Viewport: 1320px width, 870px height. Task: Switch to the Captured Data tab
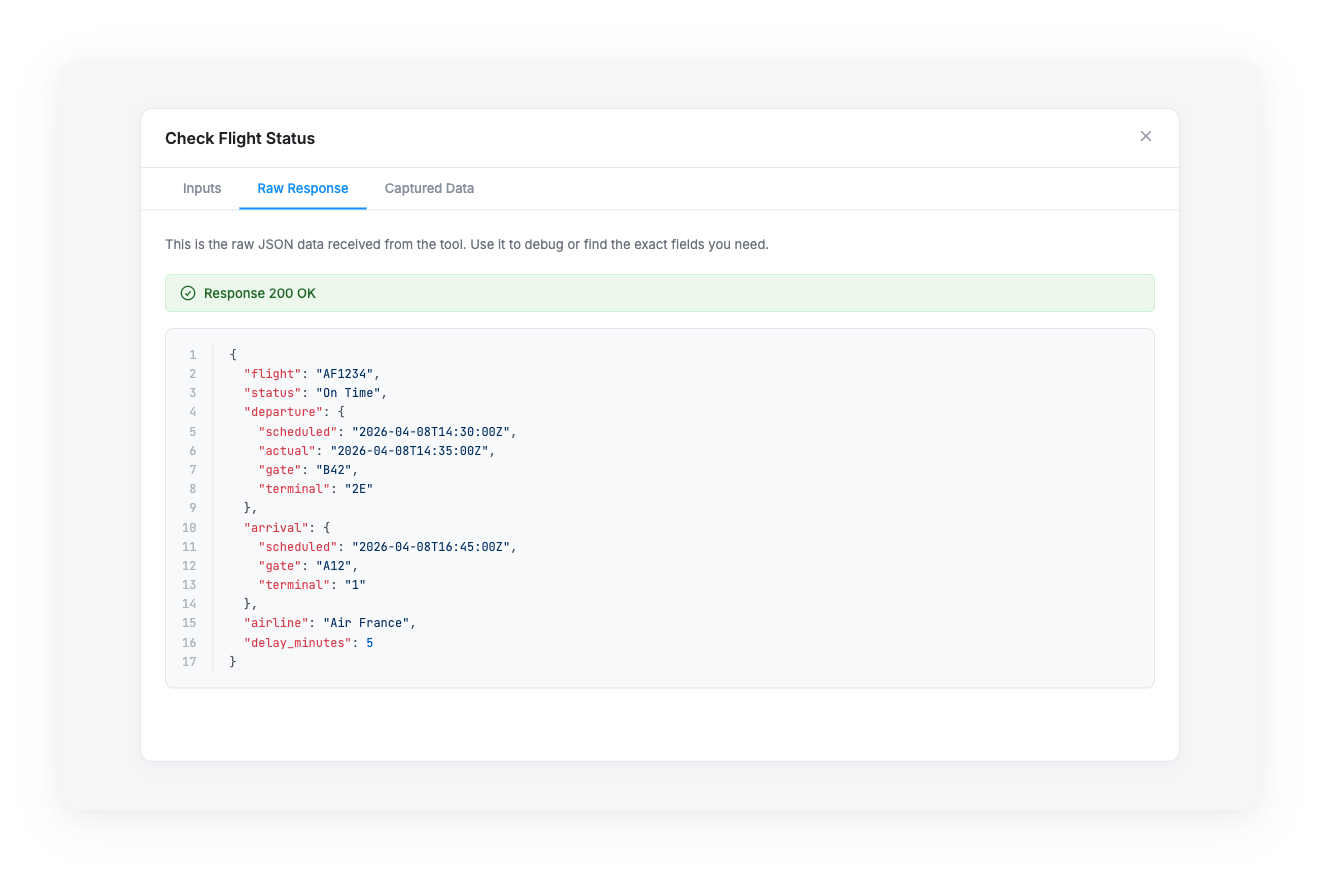click(x=429, y=188)
